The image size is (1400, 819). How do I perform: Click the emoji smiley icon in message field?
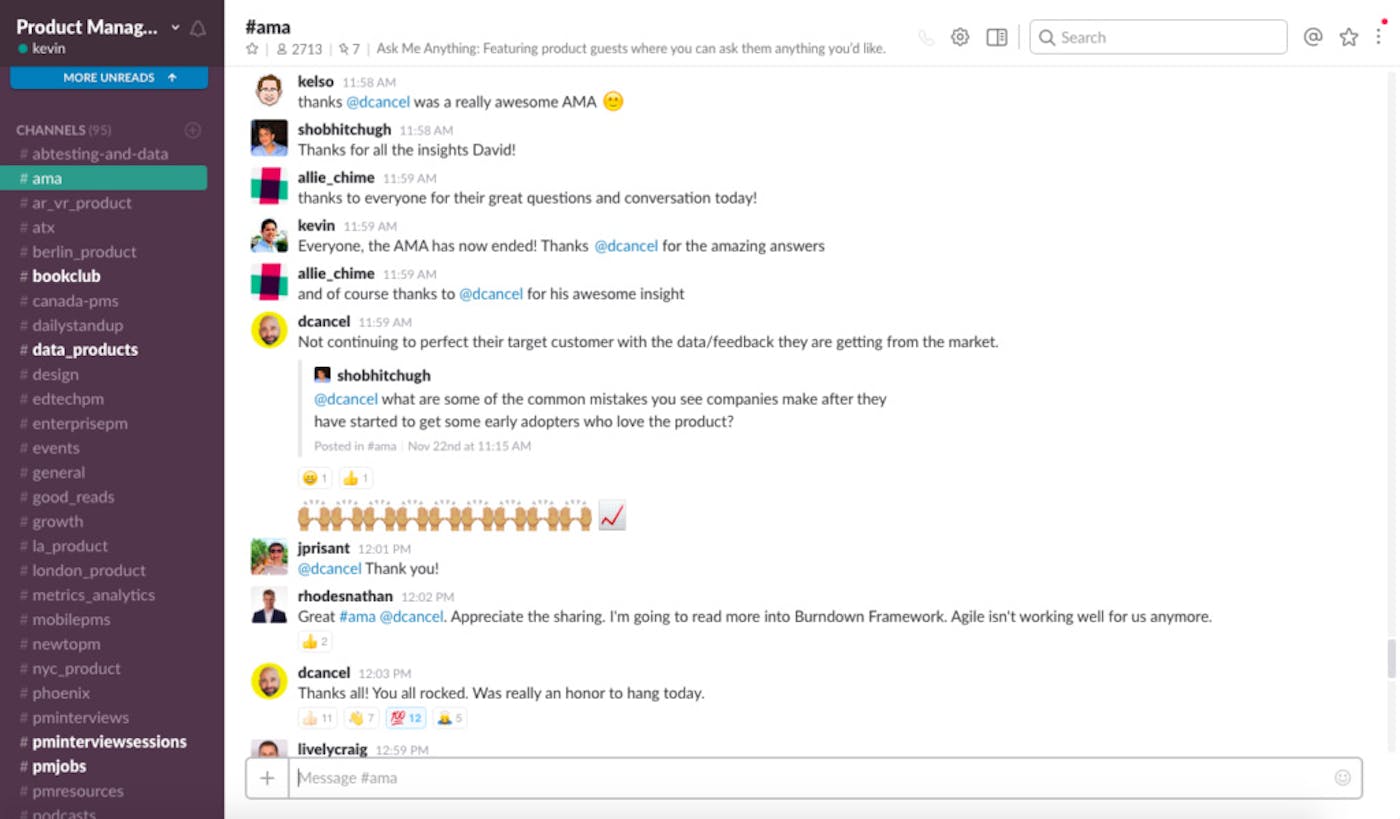[1341, 777]
